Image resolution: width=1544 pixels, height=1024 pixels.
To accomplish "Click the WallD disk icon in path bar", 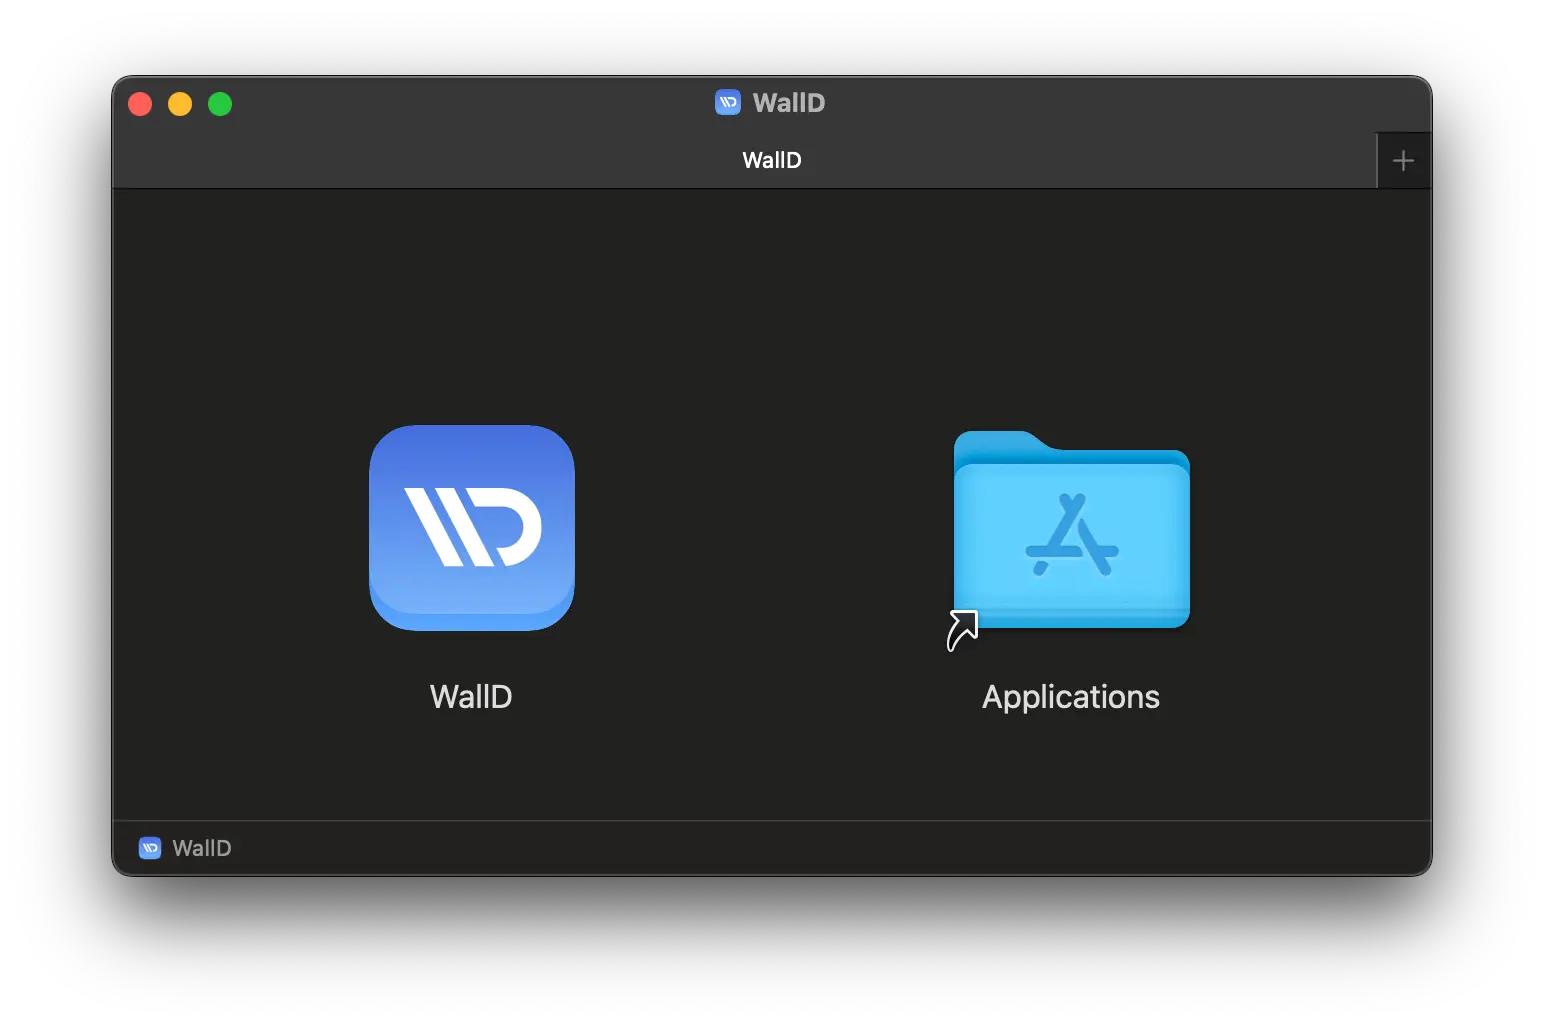I will click(150, 848).
